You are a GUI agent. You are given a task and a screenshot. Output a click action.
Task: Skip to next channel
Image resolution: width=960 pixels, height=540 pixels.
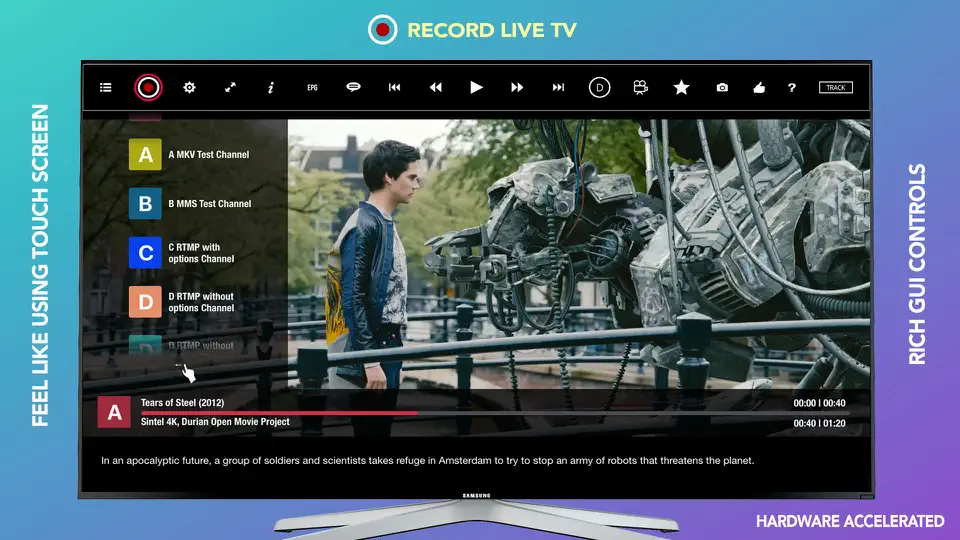click(558, 88)
